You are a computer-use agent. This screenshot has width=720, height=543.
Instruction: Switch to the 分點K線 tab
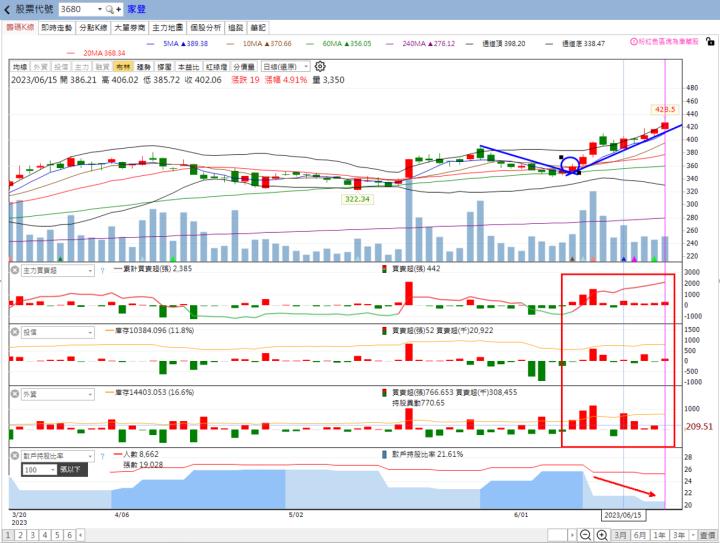[93, 28]
